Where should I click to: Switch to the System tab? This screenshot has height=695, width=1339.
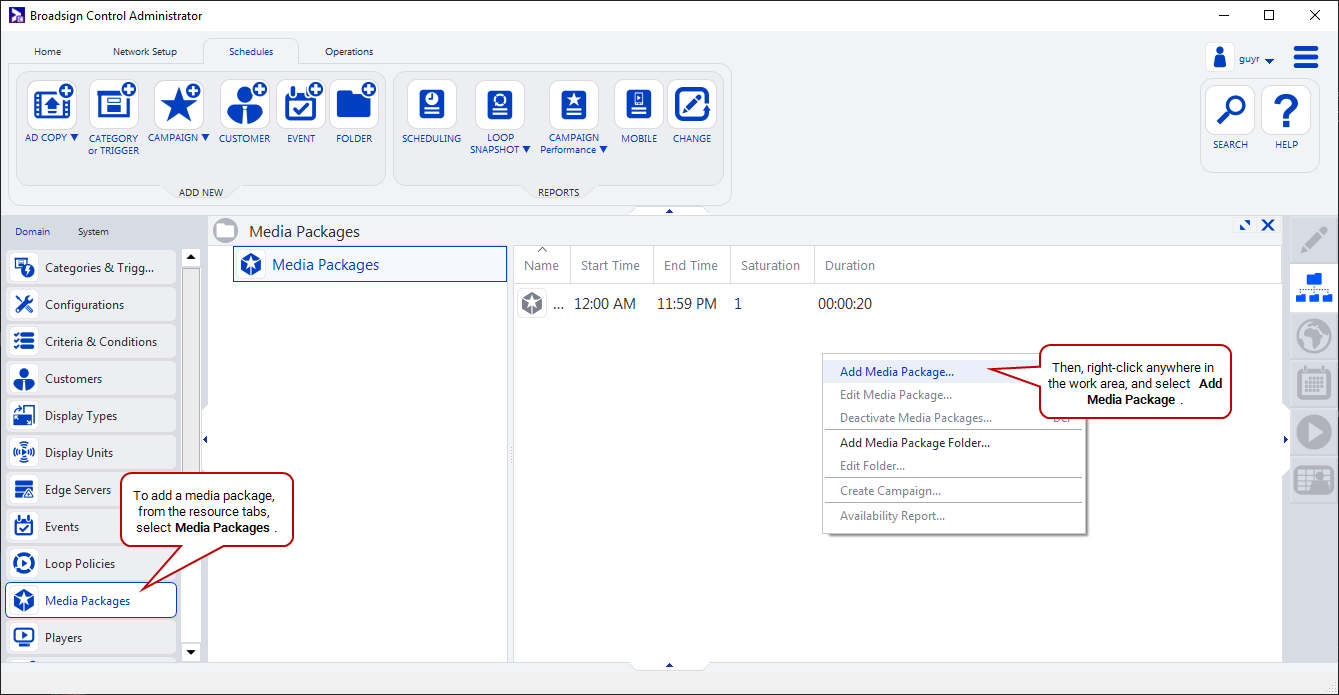tap(93, 232)
